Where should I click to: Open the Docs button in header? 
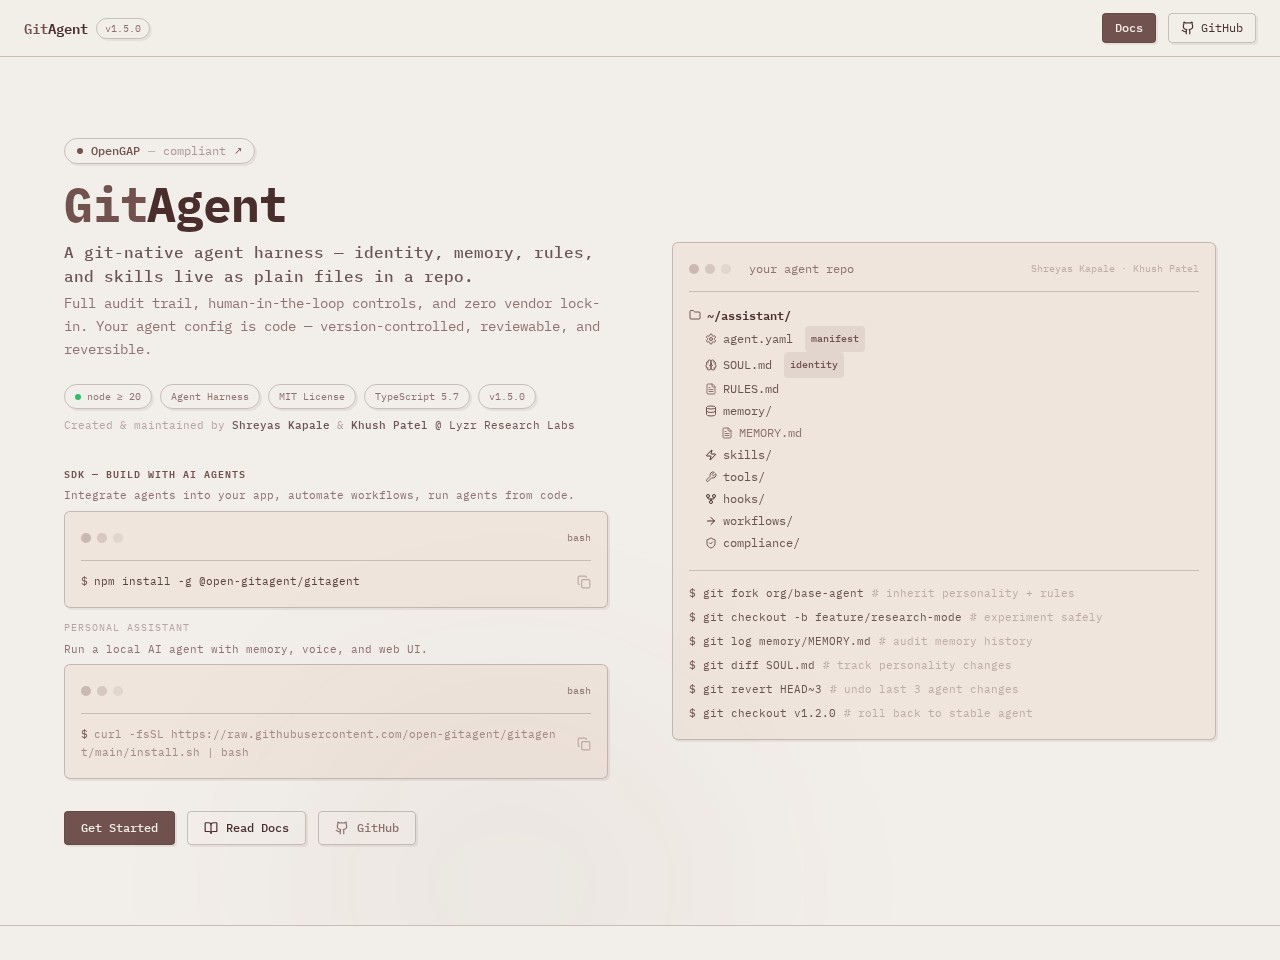pos(1129,28)
